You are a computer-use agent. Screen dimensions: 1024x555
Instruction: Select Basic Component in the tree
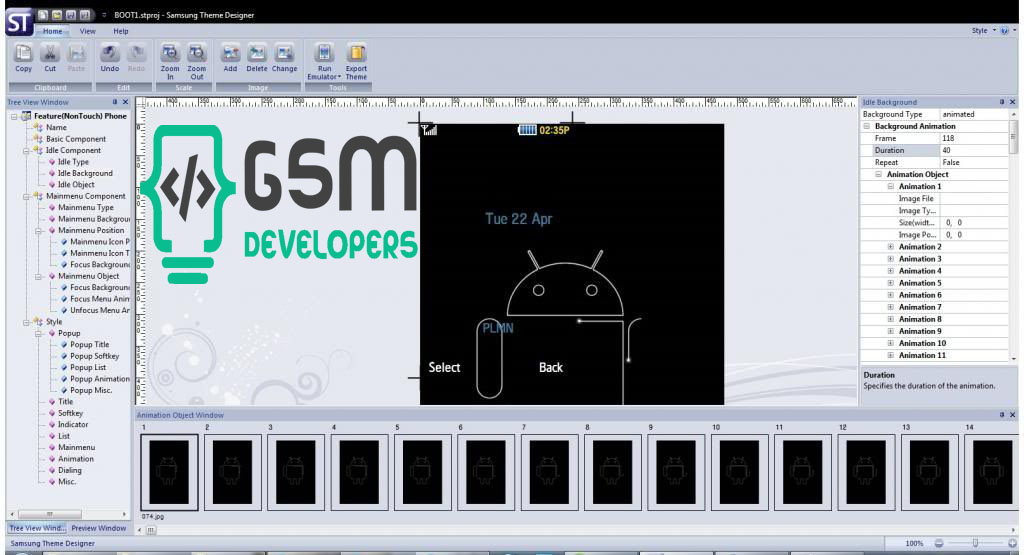(76, 139)
